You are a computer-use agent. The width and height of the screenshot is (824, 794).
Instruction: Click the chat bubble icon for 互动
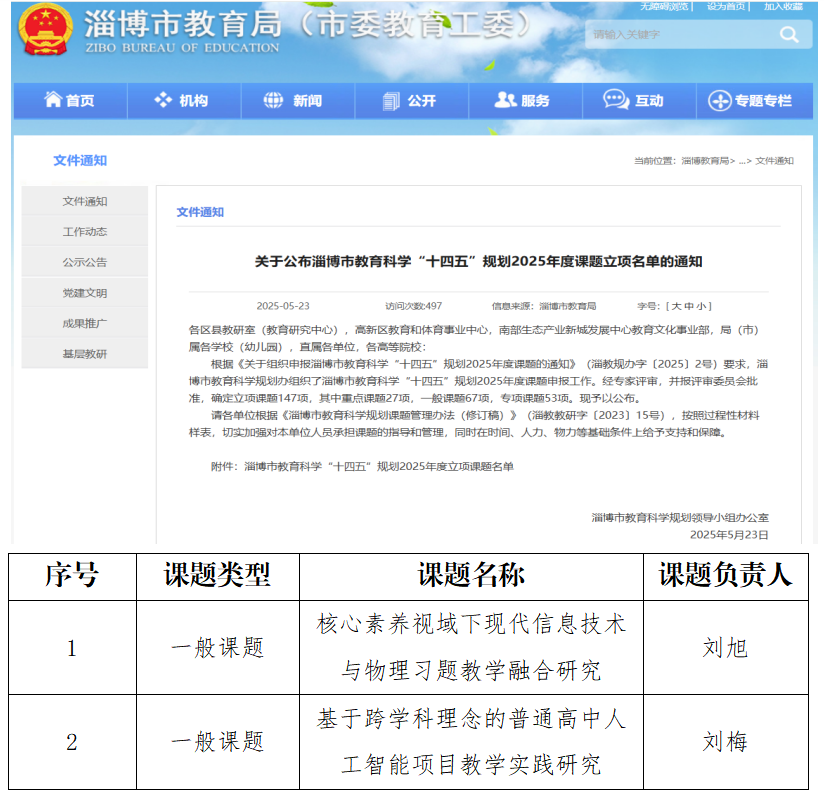(x=616, y=100)
